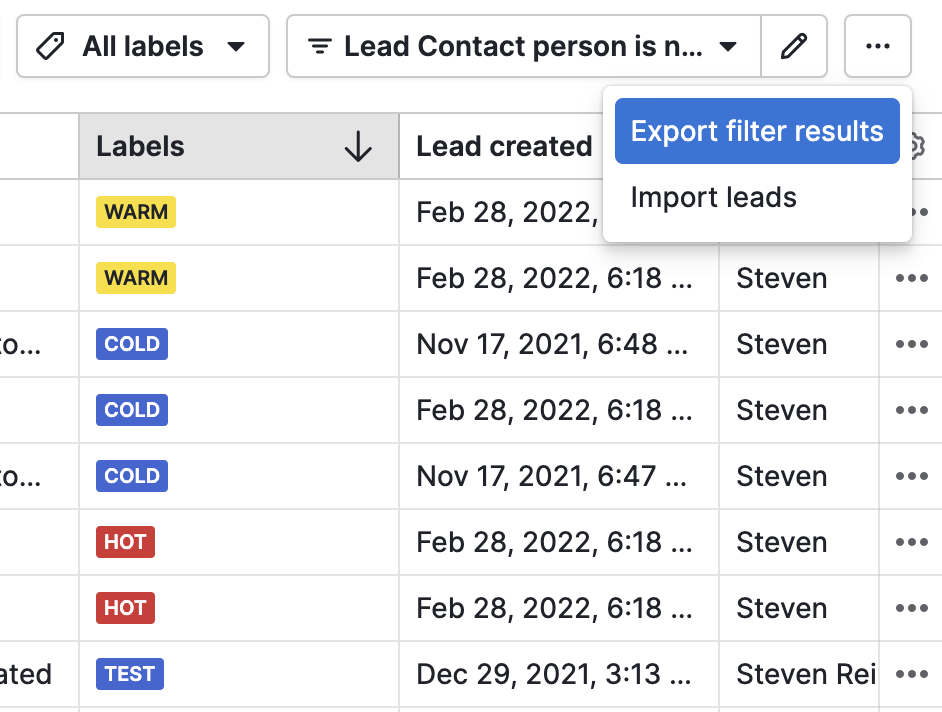Screen dimensions: 942x712
Task: Click the funnel icon in the filter button
Action: coord(319,46)
